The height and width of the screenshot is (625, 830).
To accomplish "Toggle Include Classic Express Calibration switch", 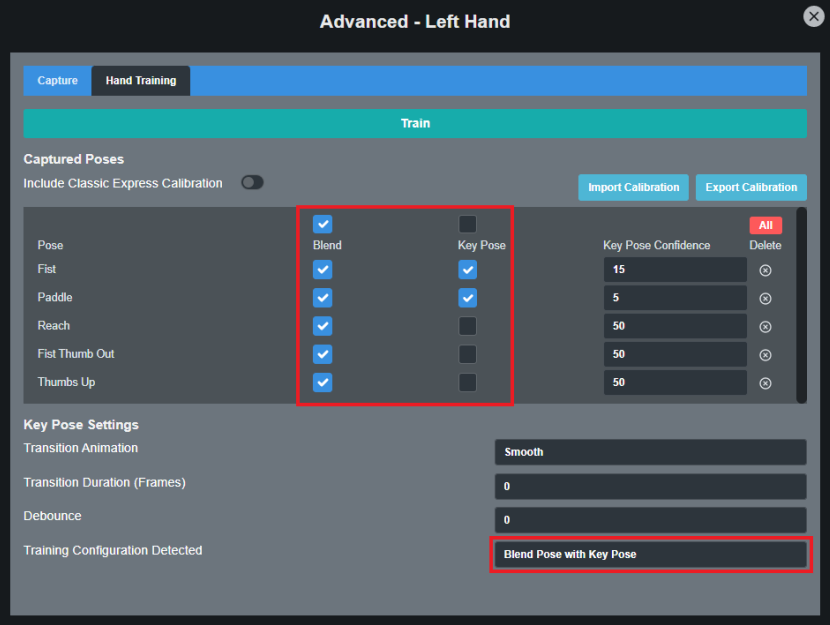I will (x=252, y=183).
